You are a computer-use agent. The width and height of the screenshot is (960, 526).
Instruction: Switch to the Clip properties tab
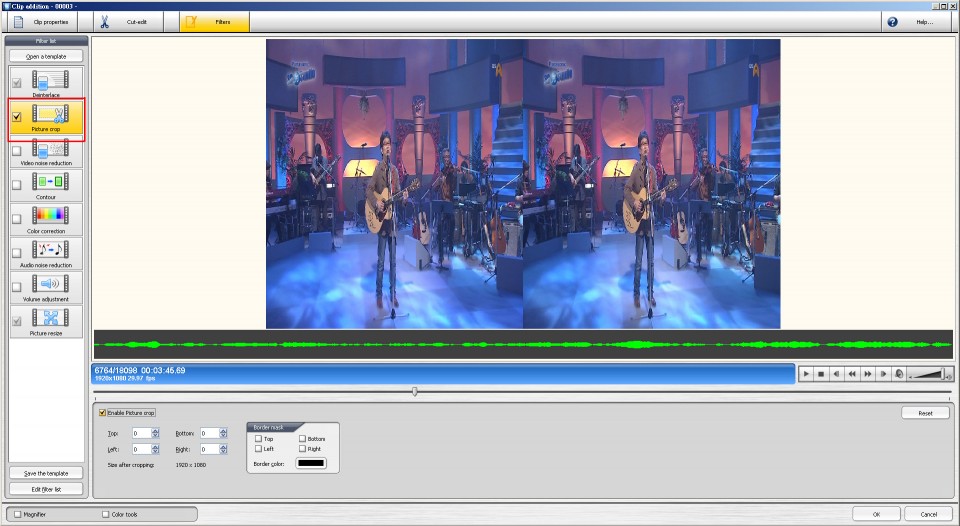43,22
